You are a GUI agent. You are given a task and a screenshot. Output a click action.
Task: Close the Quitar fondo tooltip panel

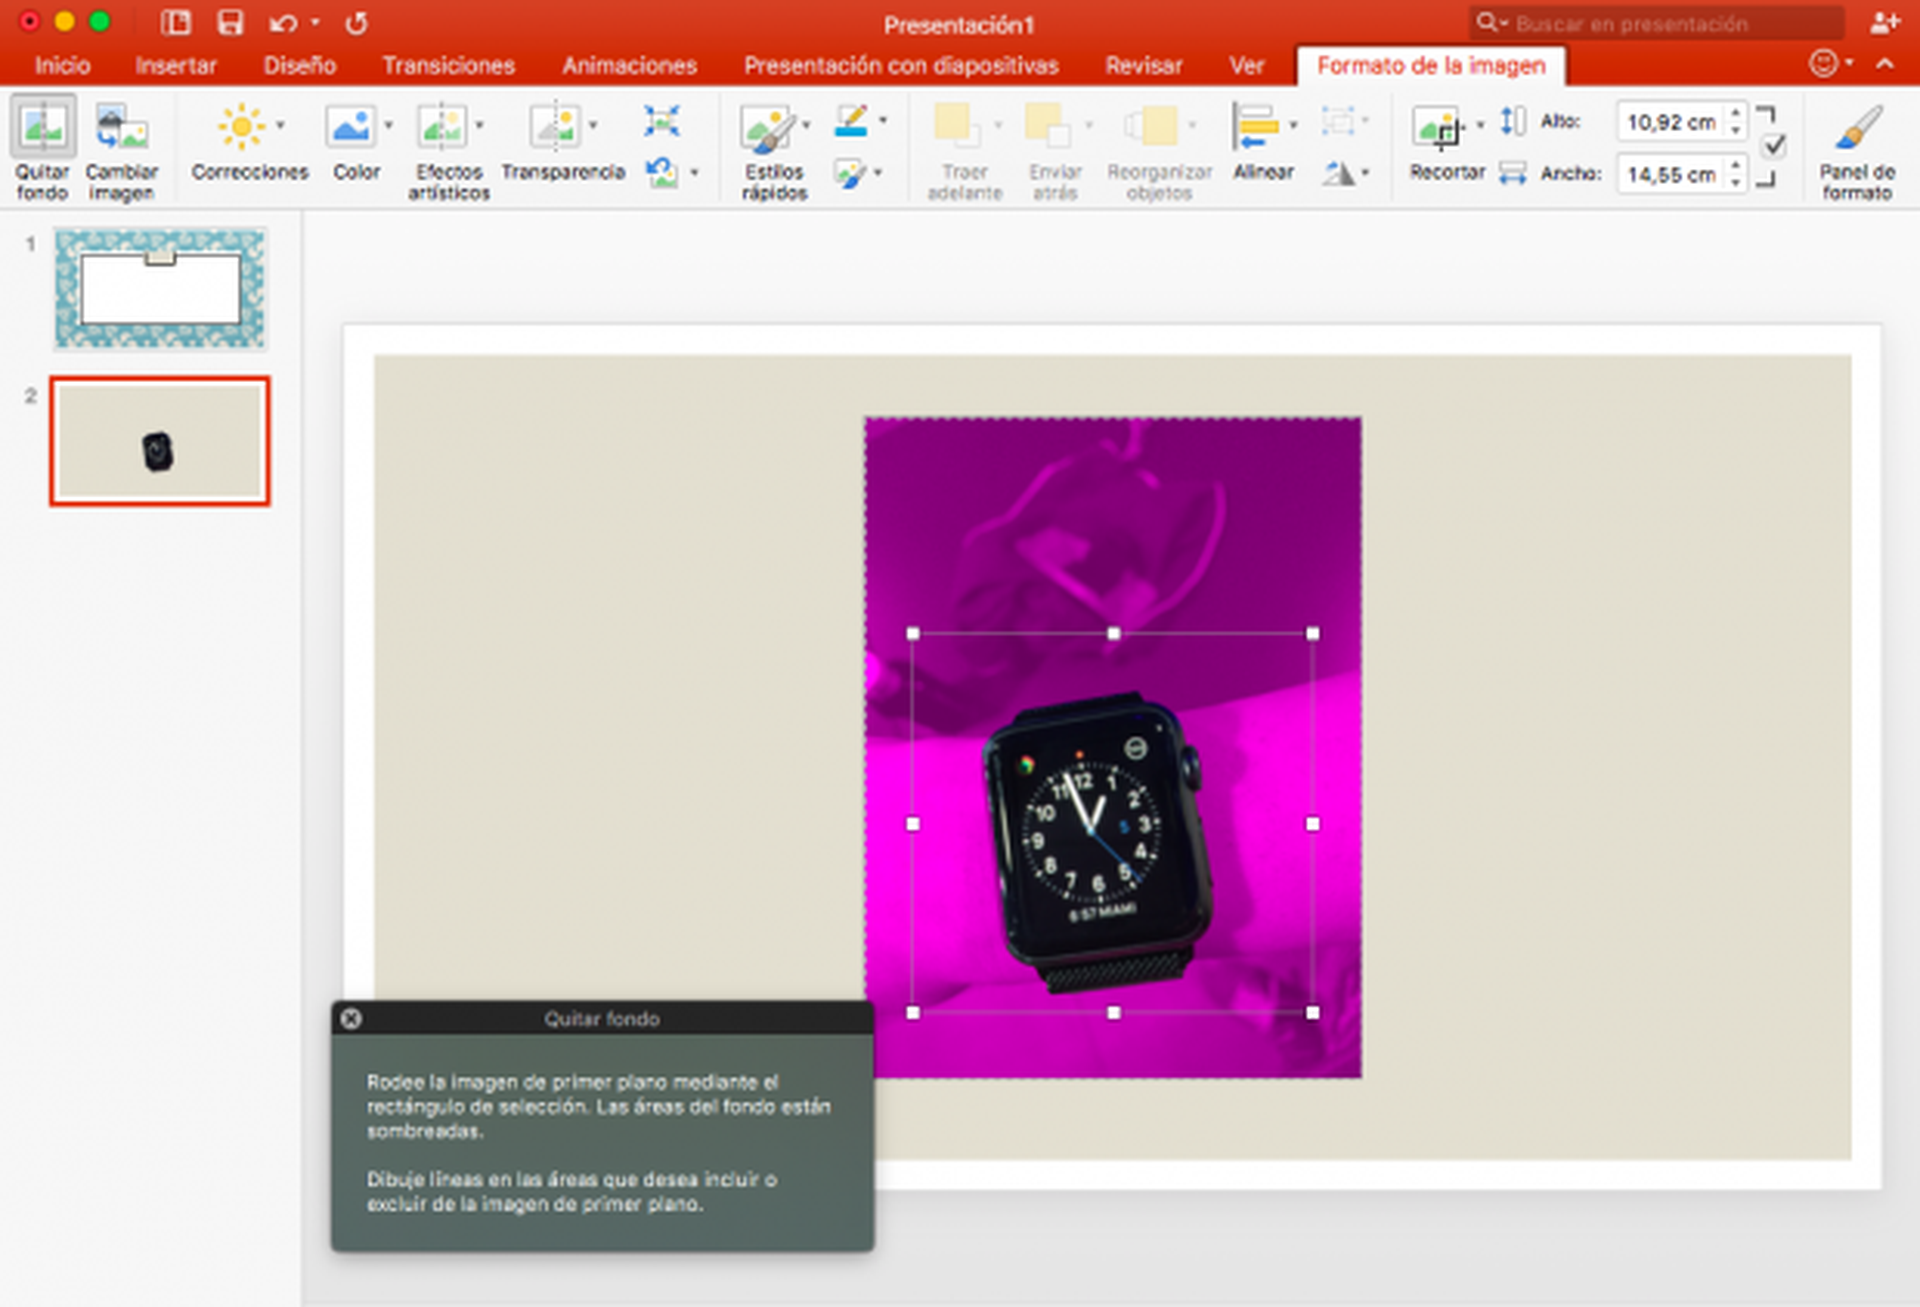351,1018
